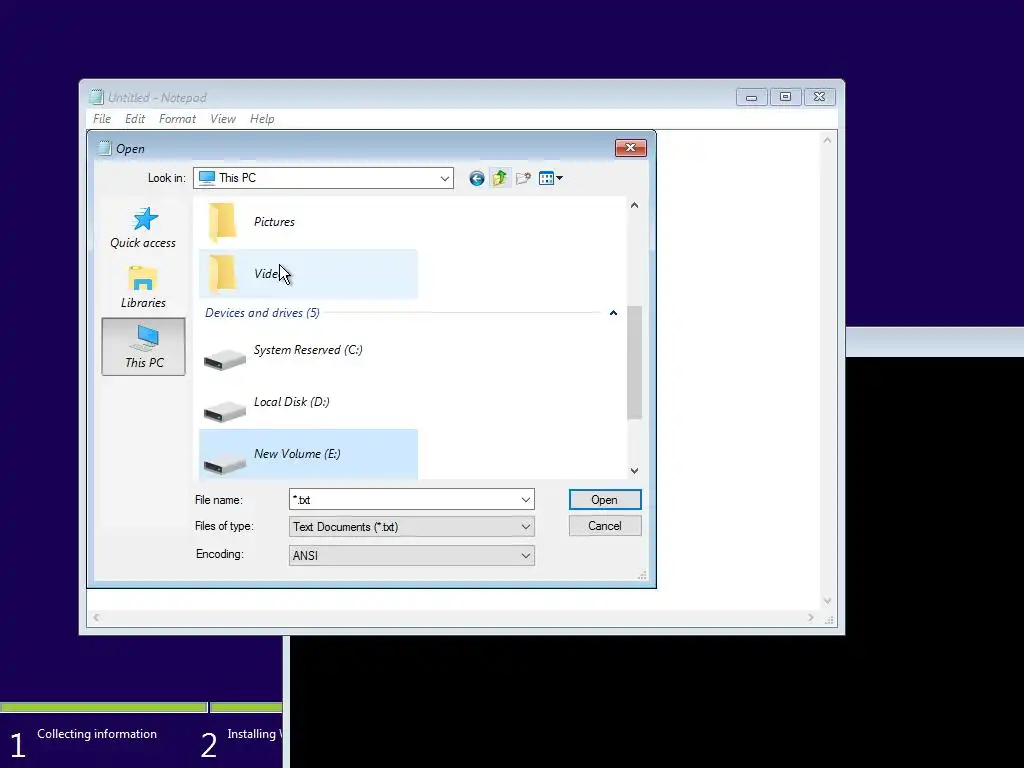Select This PC in the places bar
This screenshot has width=1024, height=768.
[x=144, y=347]
